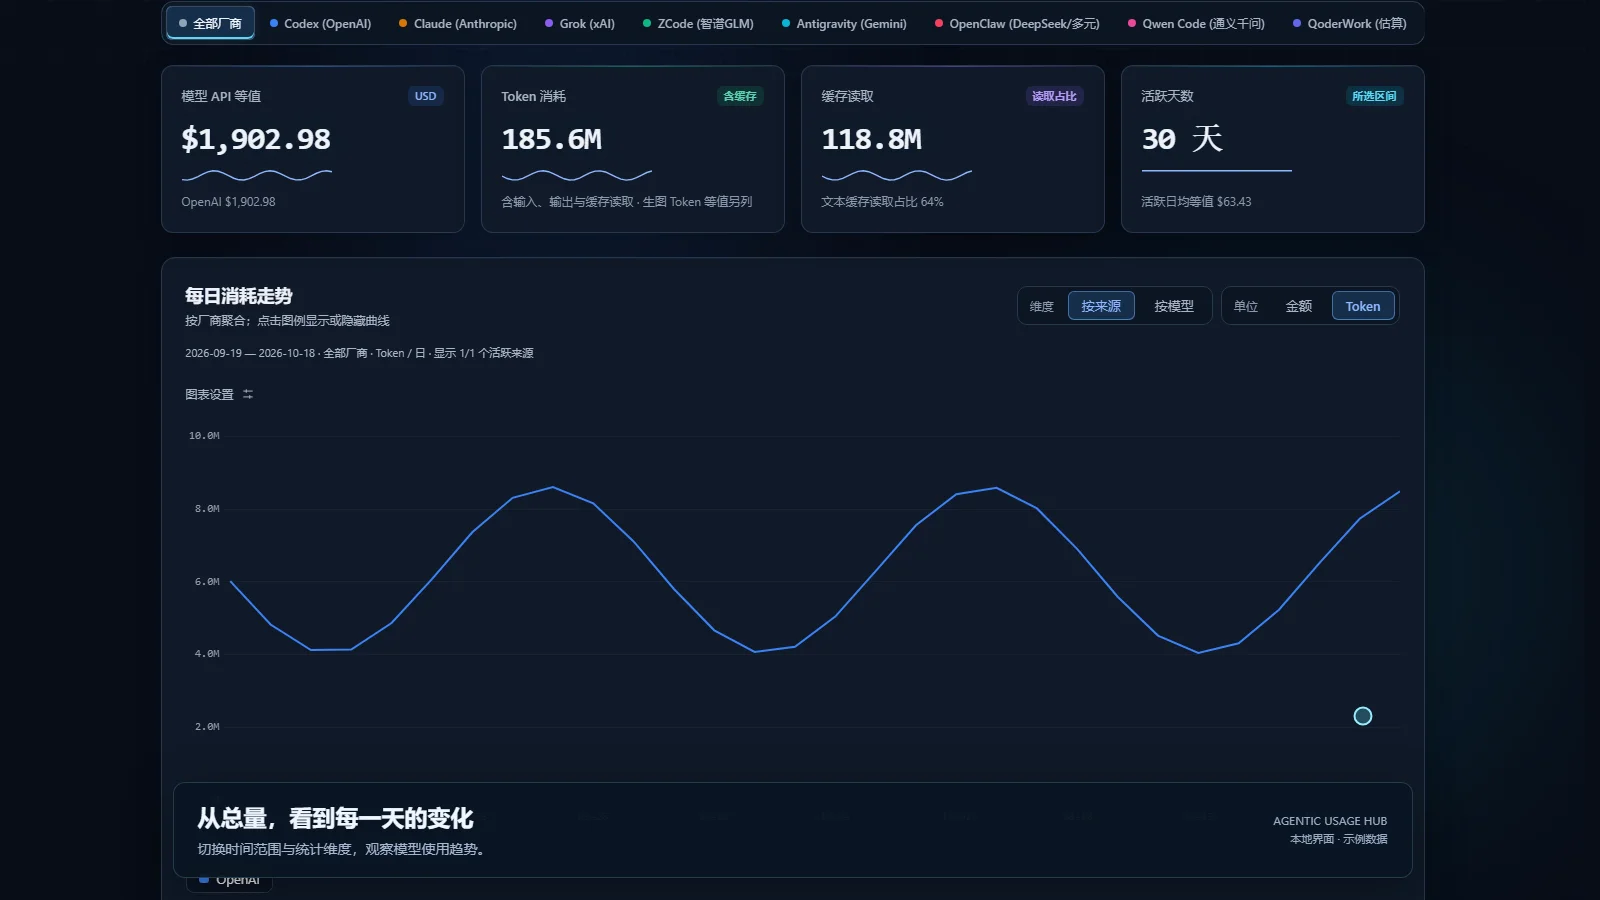
Task: Filter by ZCode (智谱GLM) vendor
Action: click(x=698, y=23)
